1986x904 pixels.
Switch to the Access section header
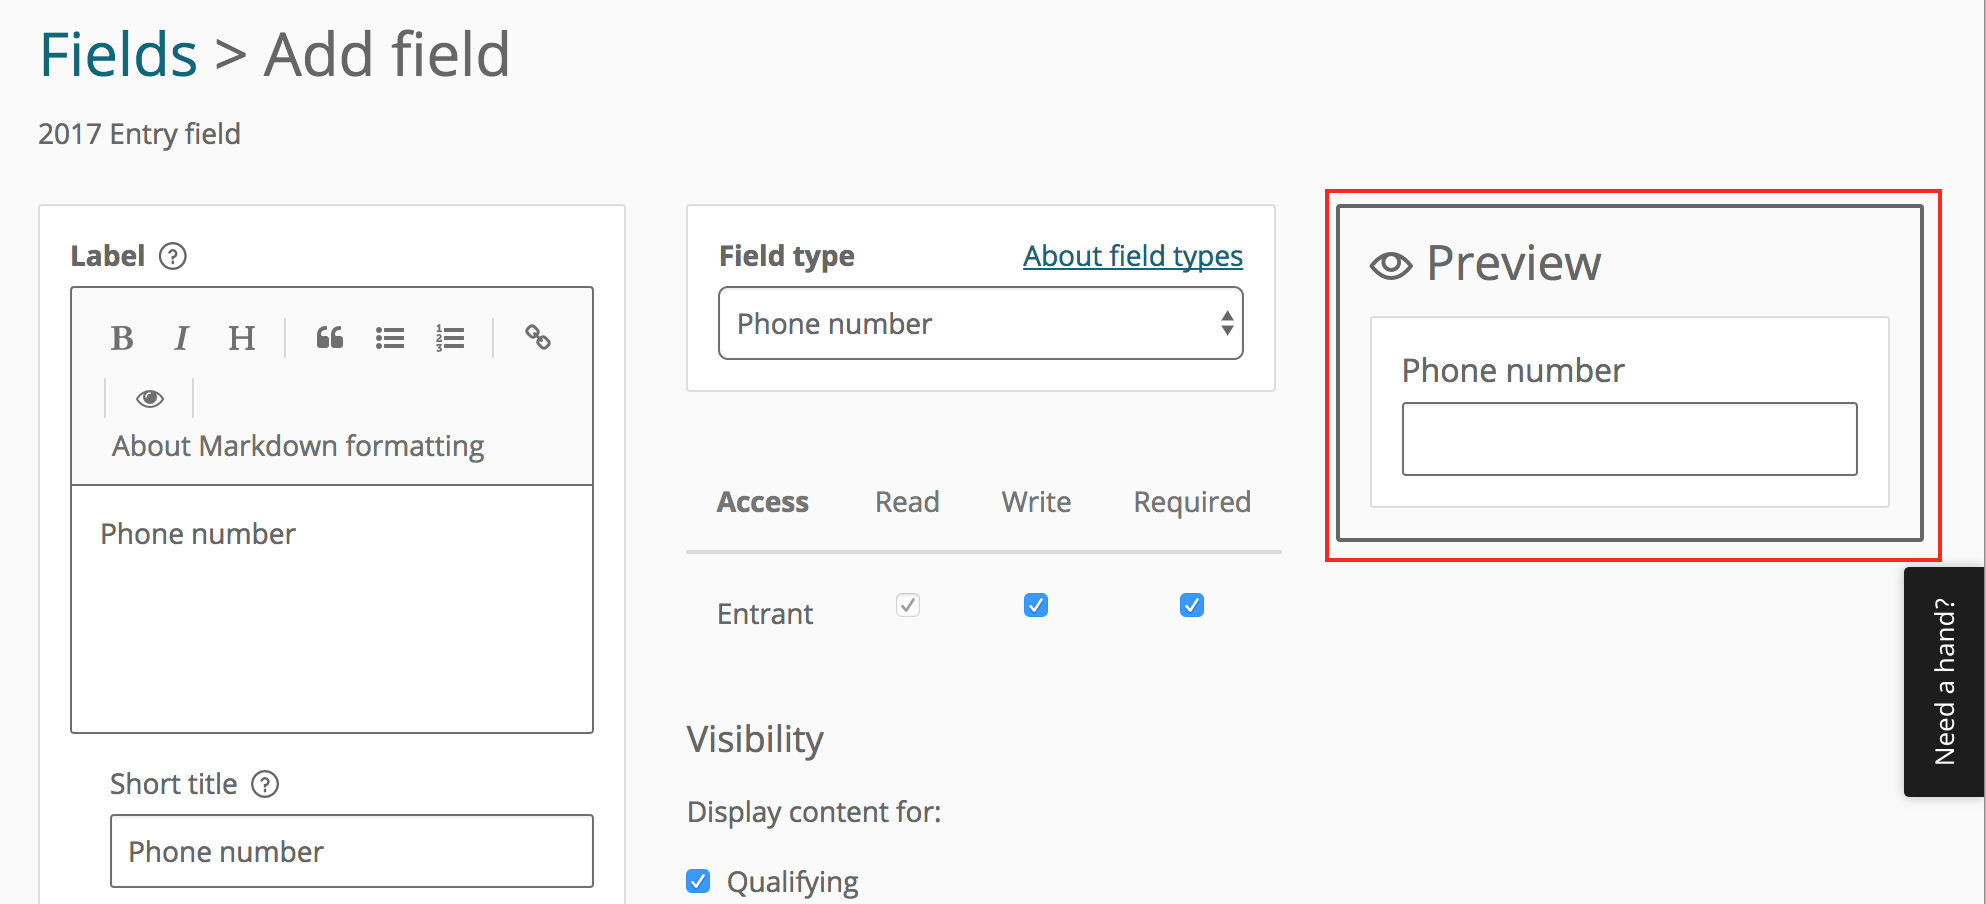762,502
